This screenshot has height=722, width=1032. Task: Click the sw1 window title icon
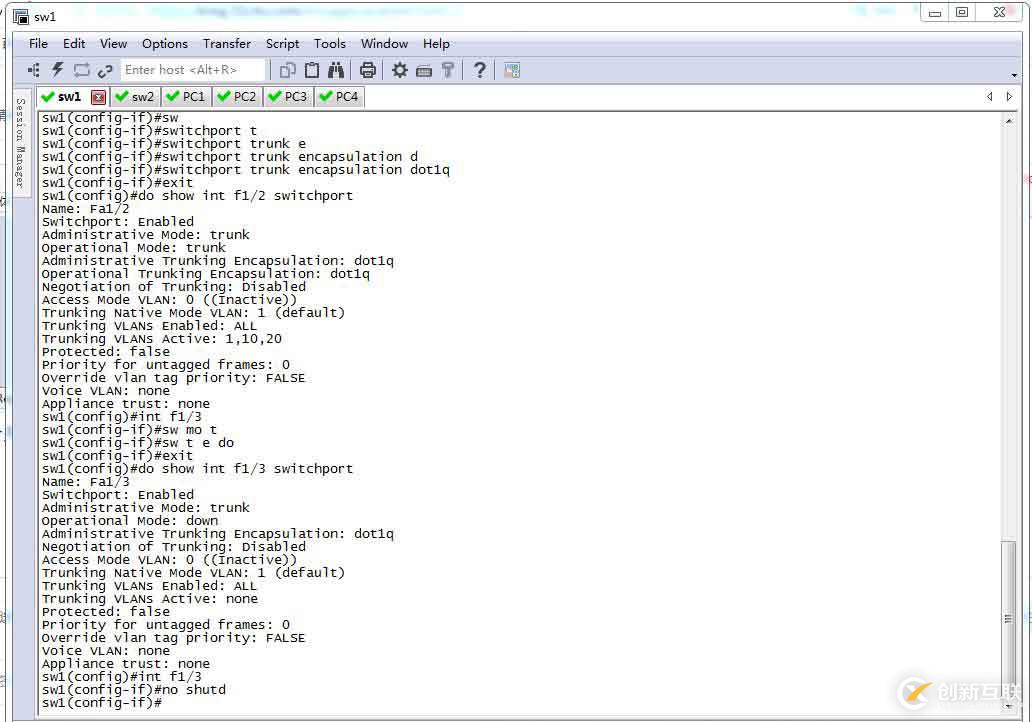(x=21, y=16)
